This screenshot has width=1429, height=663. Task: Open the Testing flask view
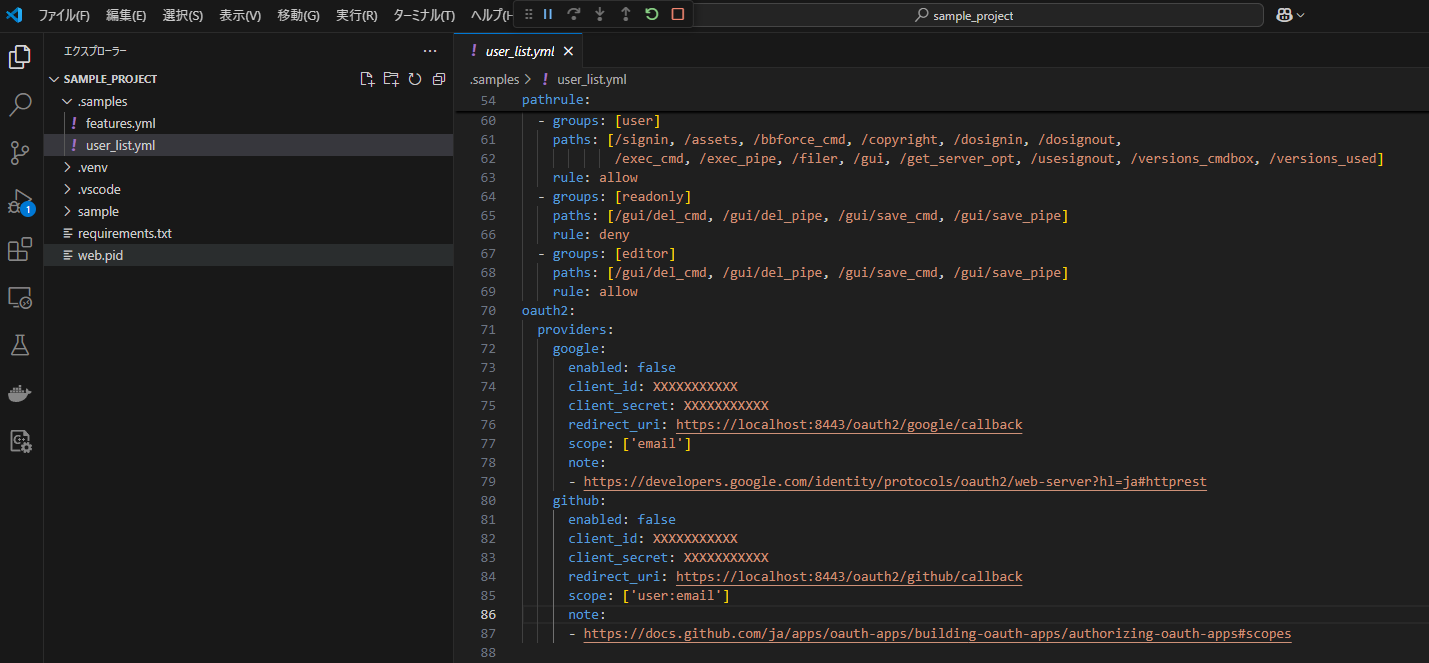(20, 345)
